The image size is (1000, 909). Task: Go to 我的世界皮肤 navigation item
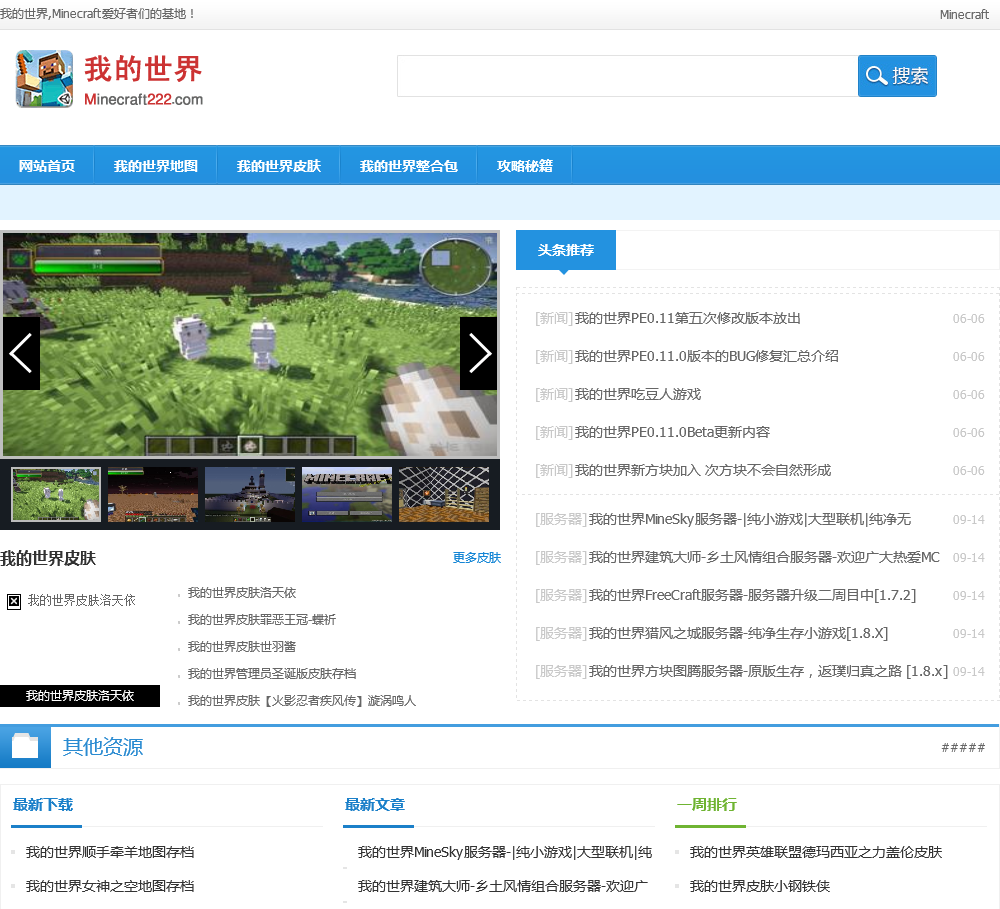[278, 166]
